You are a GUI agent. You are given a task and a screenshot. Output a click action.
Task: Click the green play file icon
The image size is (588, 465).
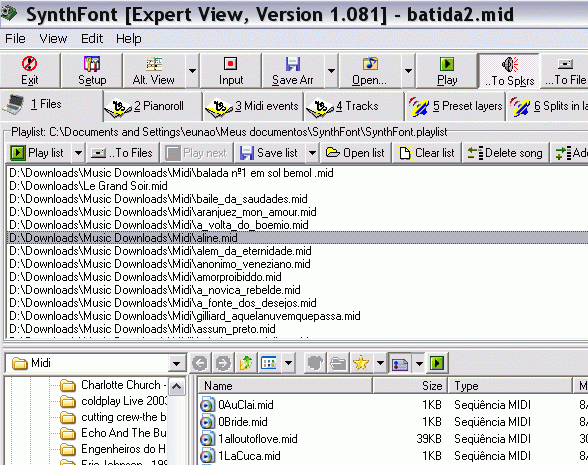coord(437,363)
